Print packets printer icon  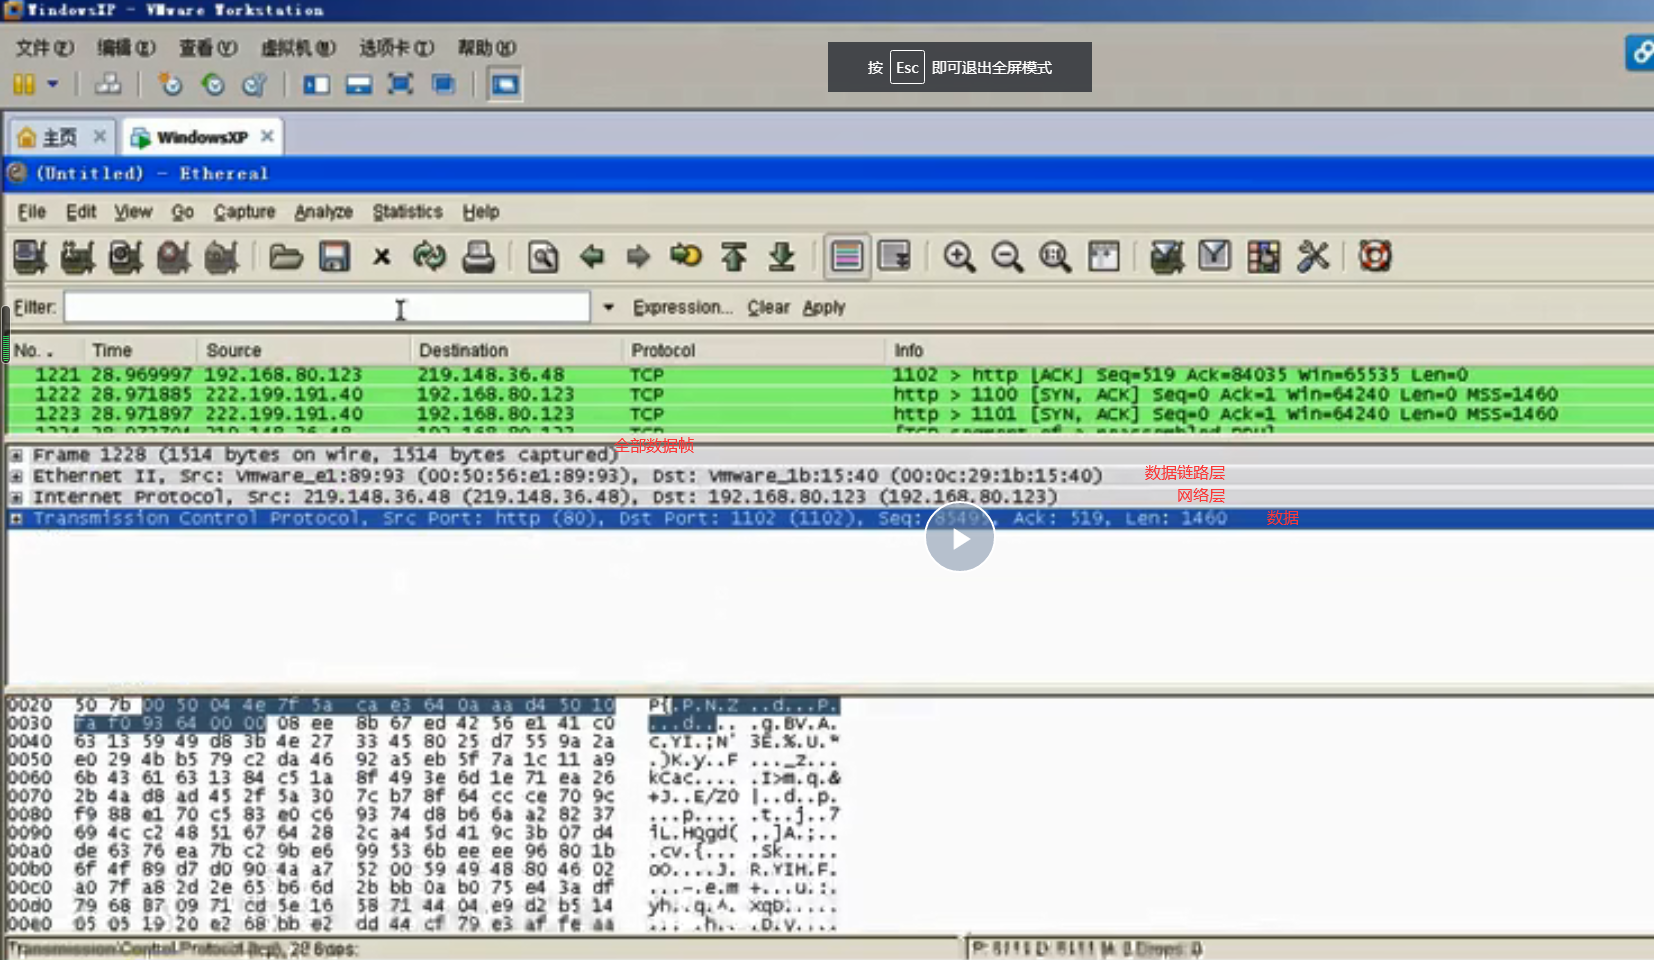pyautogui.click(x=478, y=257)
